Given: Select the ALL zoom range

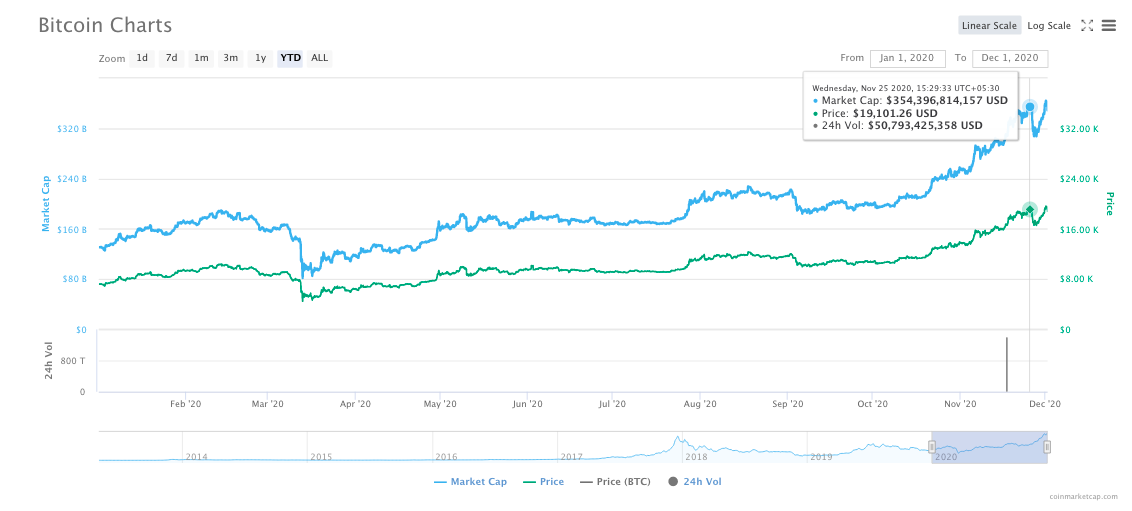Looking at the screenshot, I should click(319, 58).
